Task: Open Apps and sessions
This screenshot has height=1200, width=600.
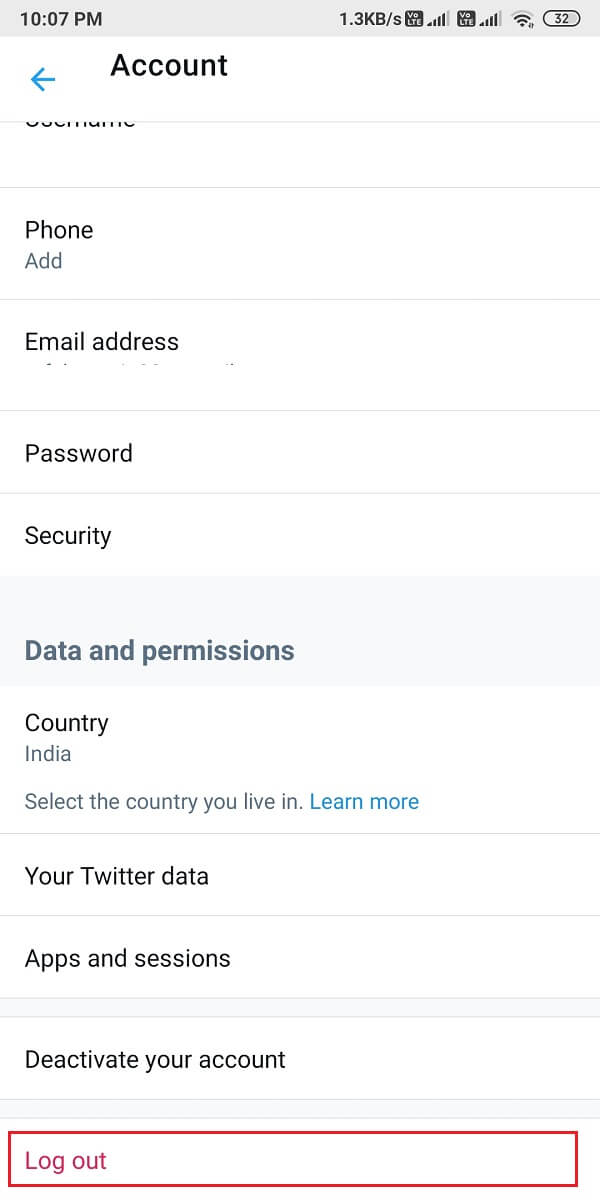Action: (x=128, y=958)
